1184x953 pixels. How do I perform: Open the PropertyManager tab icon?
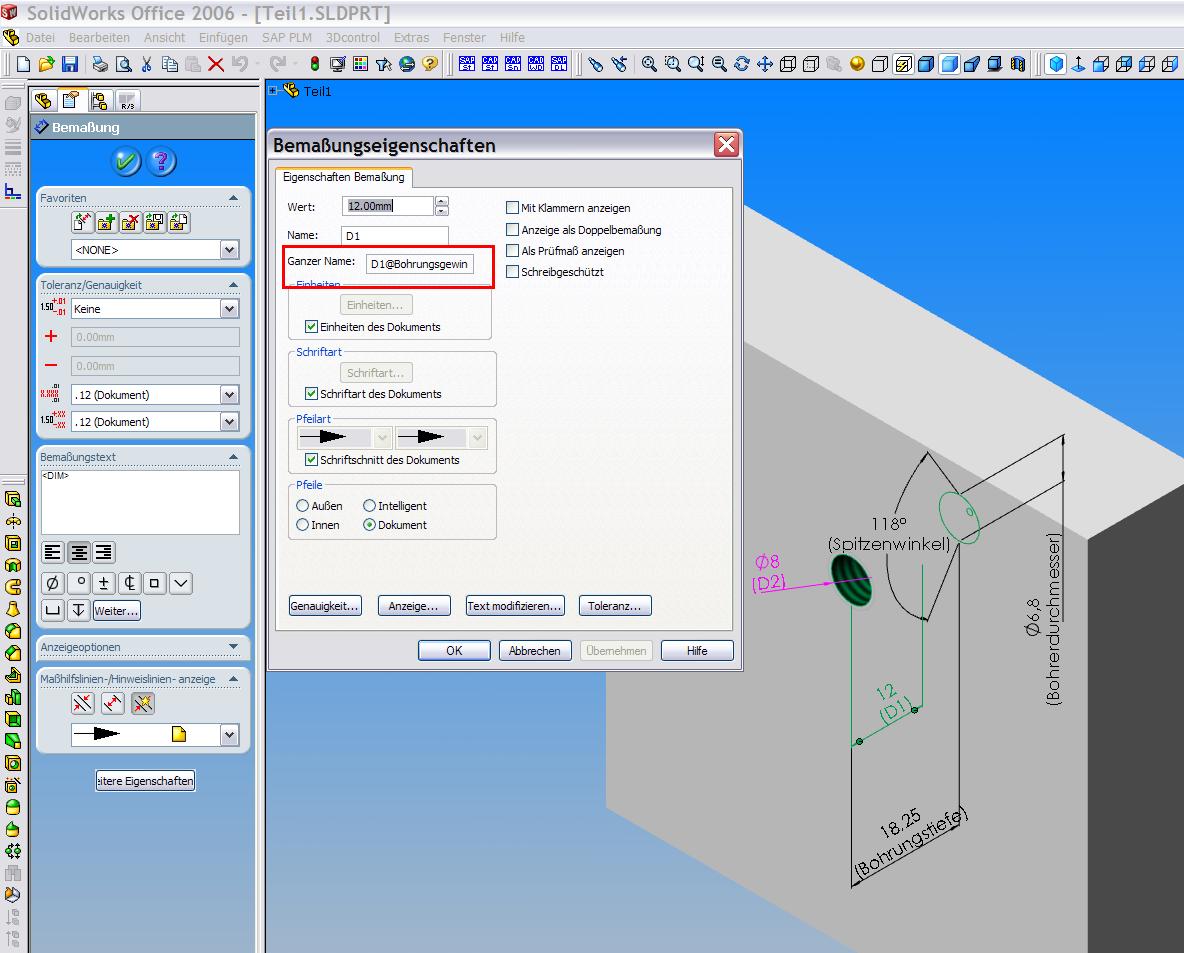coord(71,100)
